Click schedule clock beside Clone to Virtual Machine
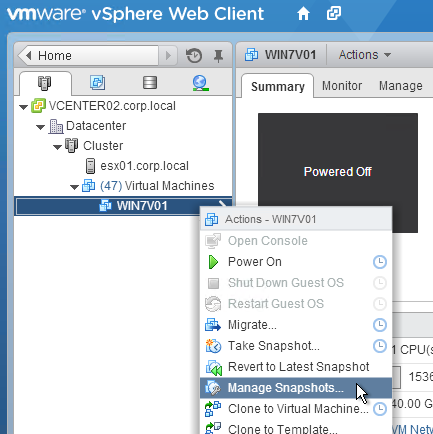The height and width of the screenshot is (434, 433). 380,409
